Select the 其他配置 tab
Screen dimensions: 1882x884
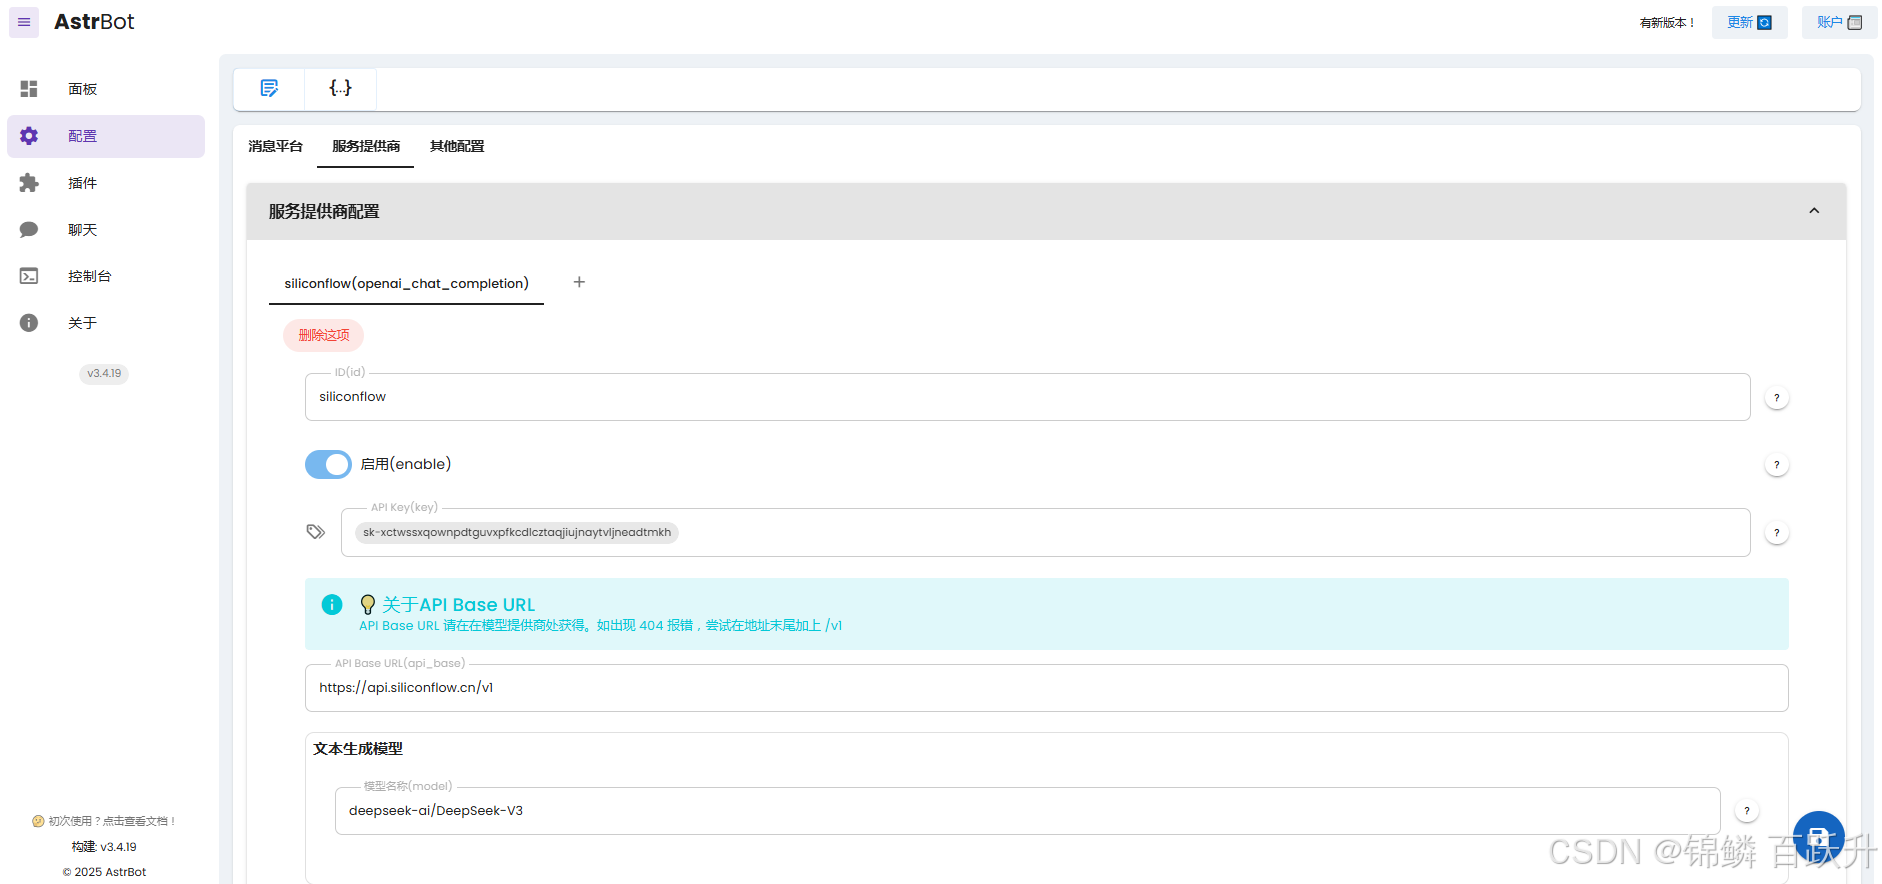(x=457, y=146)
